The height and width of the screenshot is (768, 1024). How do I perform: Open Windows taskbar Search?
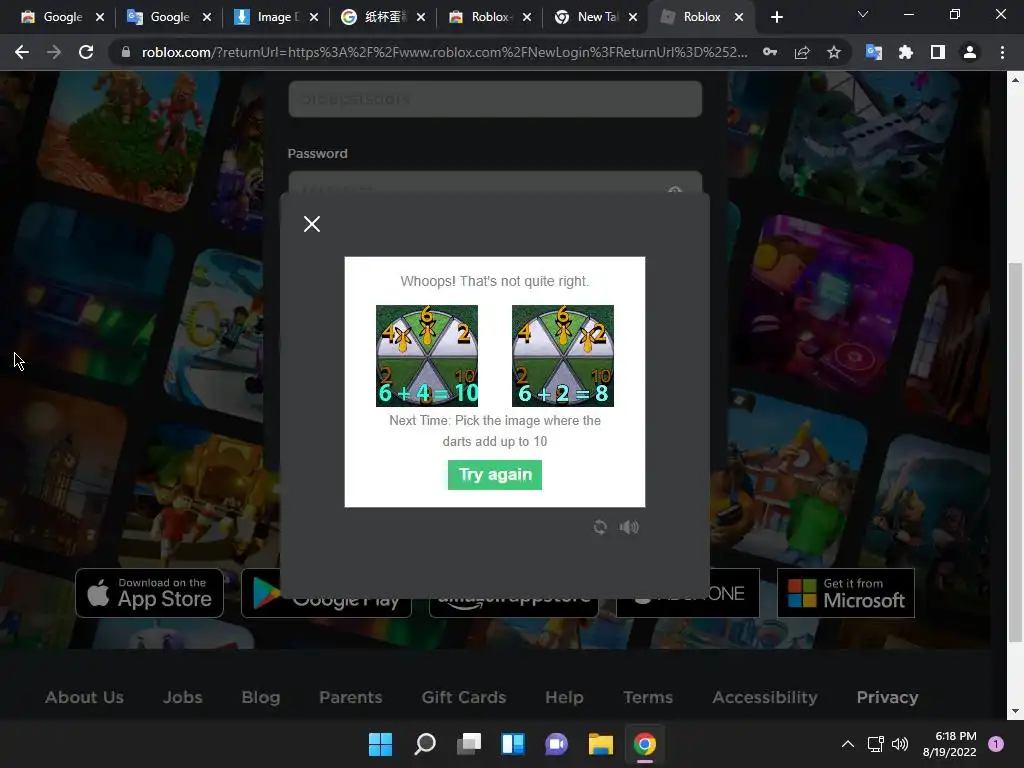coord(424,744)
